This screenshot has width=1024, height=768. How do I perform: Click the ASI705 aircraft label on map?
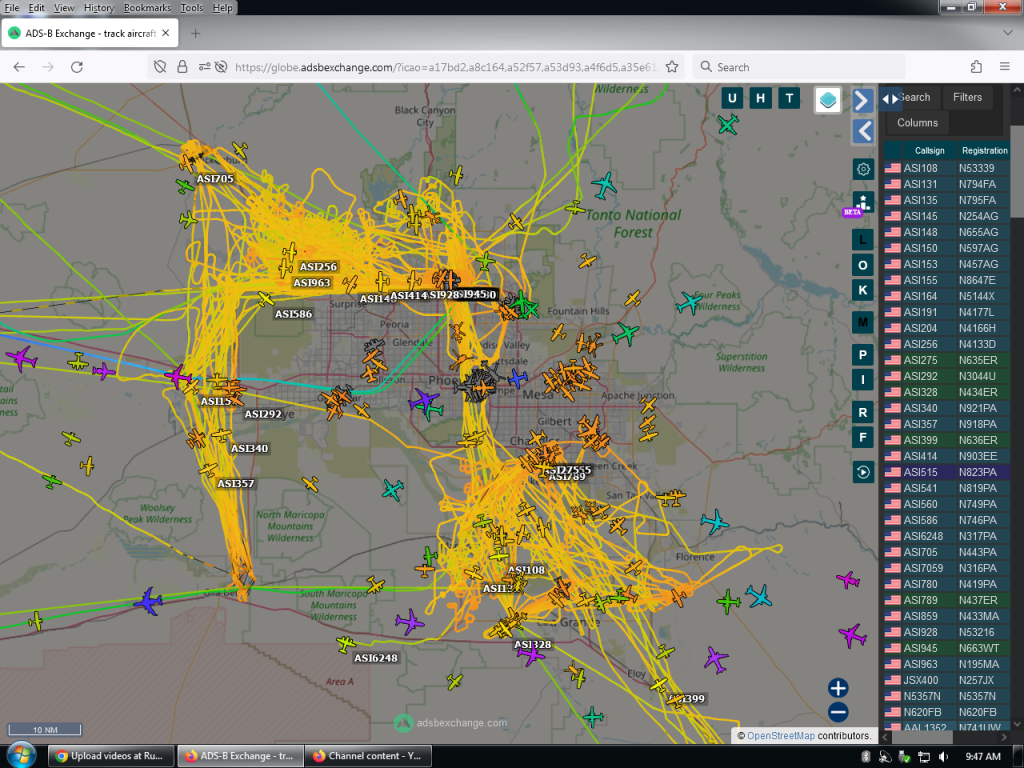[215, 179]
